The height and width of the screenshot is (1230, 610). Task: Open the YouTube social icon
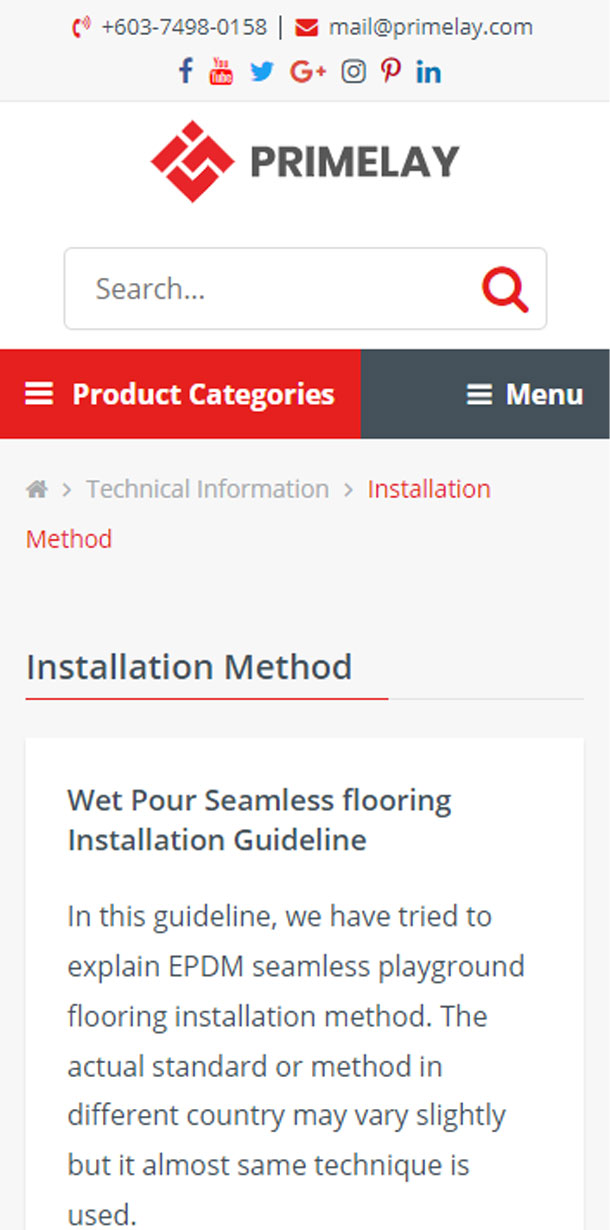[x=221, y=71]
